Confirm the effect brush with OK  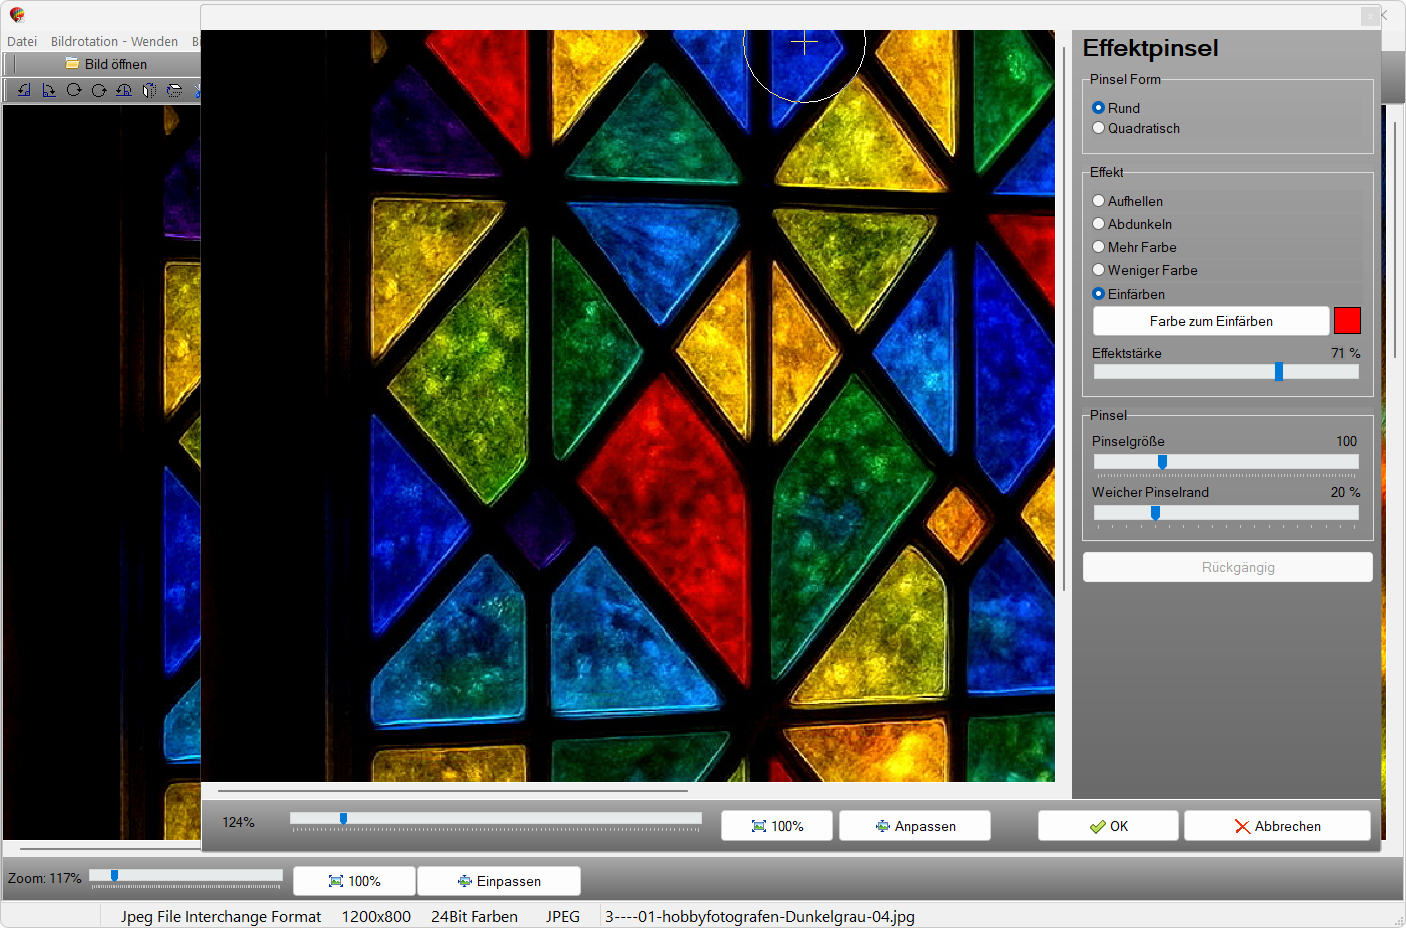pos(1108,826)
